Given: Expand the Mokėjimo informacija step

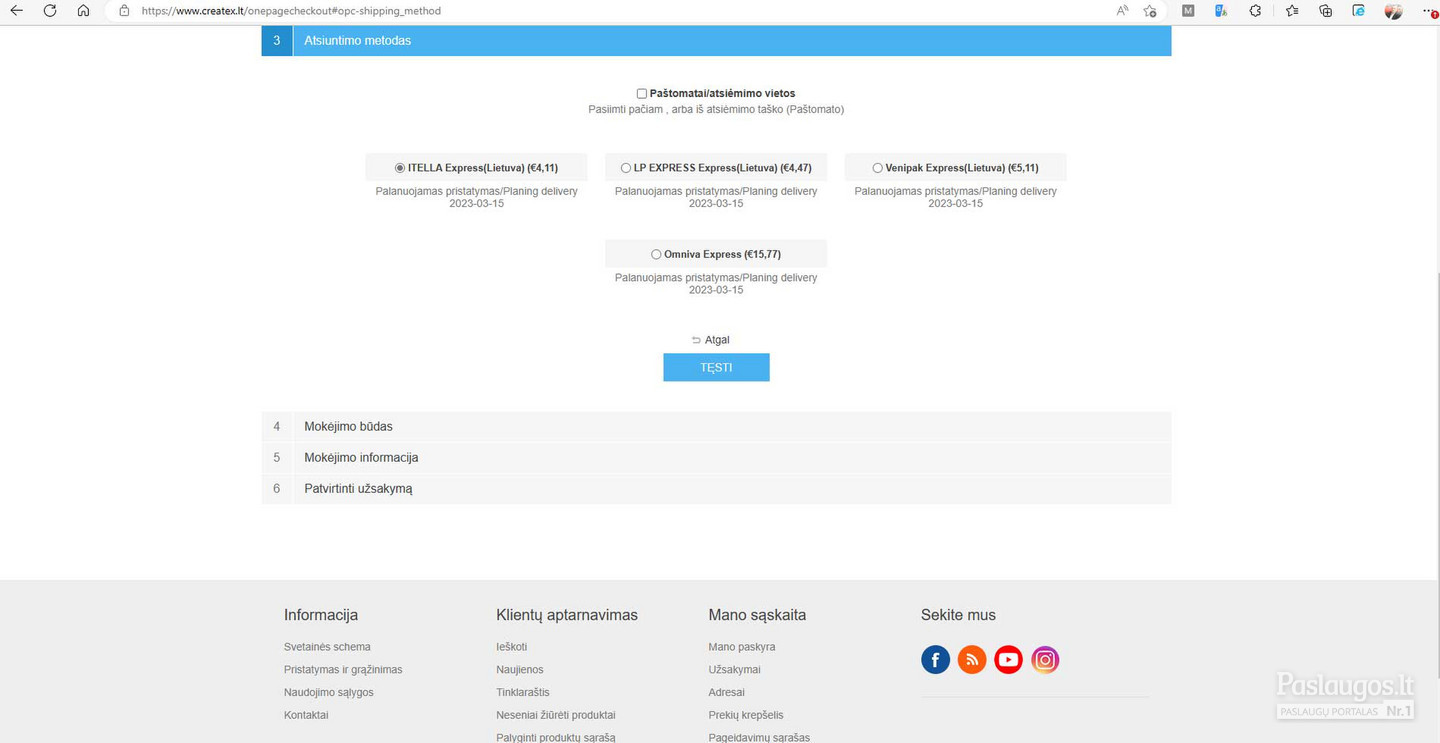Looking at the screenshot, I should [x=716, y=457].
